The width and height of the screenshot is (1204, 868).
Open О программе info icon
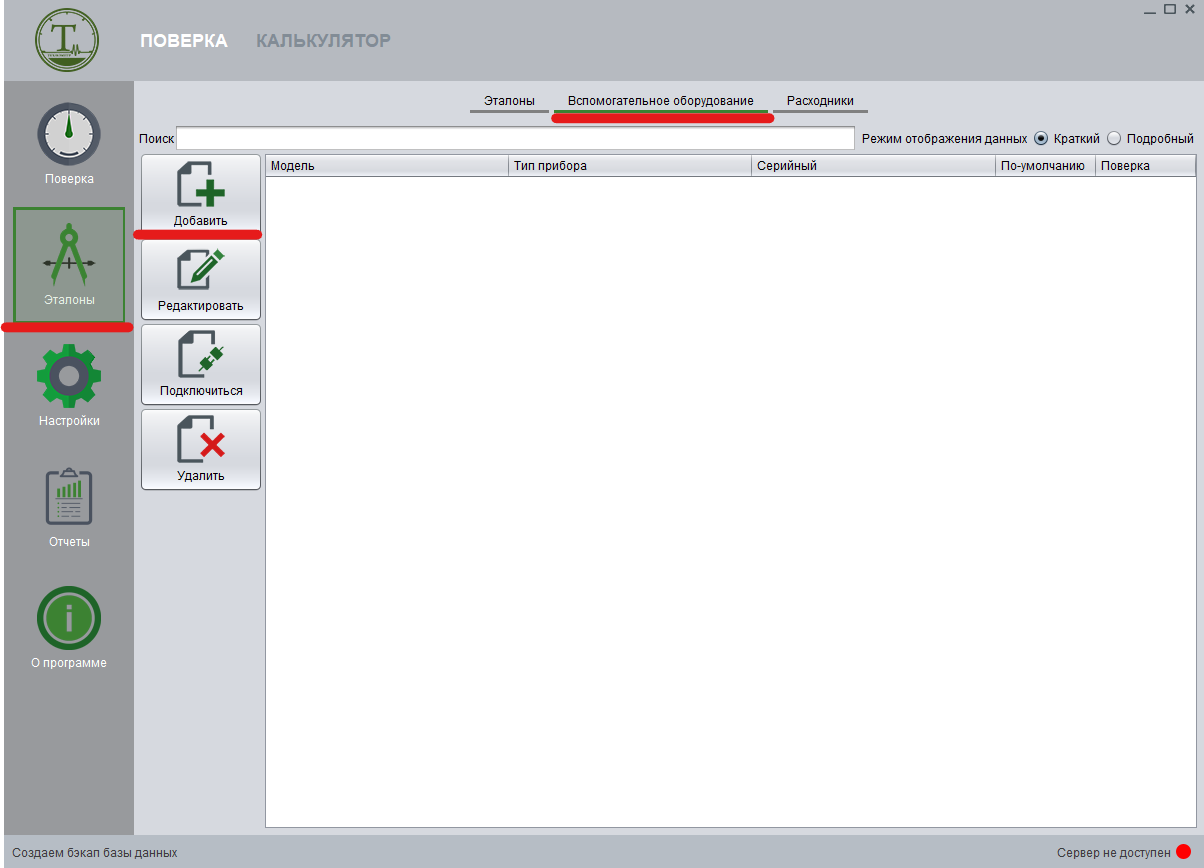[x=68, y=617]
